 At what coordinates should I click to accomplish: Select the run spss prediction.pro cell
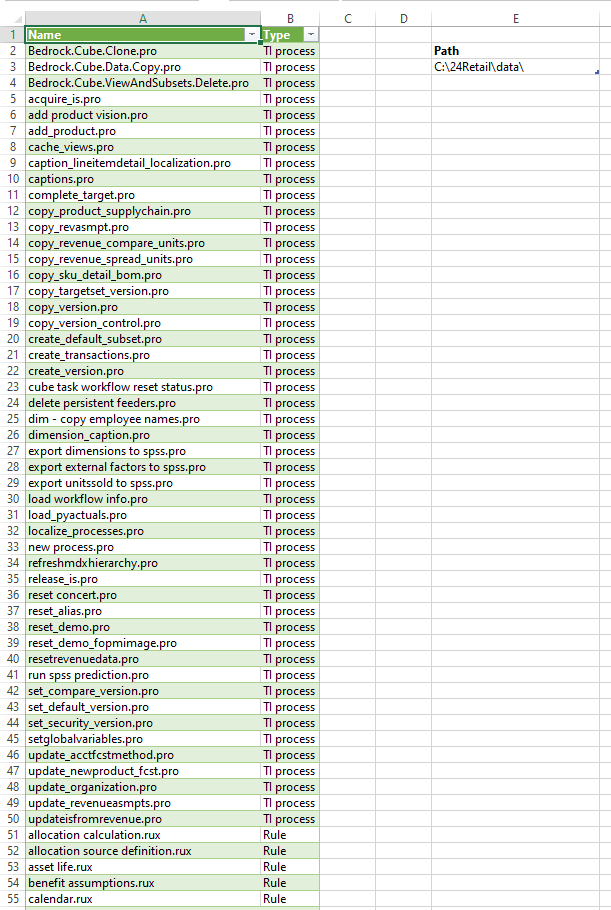(88, 675)
